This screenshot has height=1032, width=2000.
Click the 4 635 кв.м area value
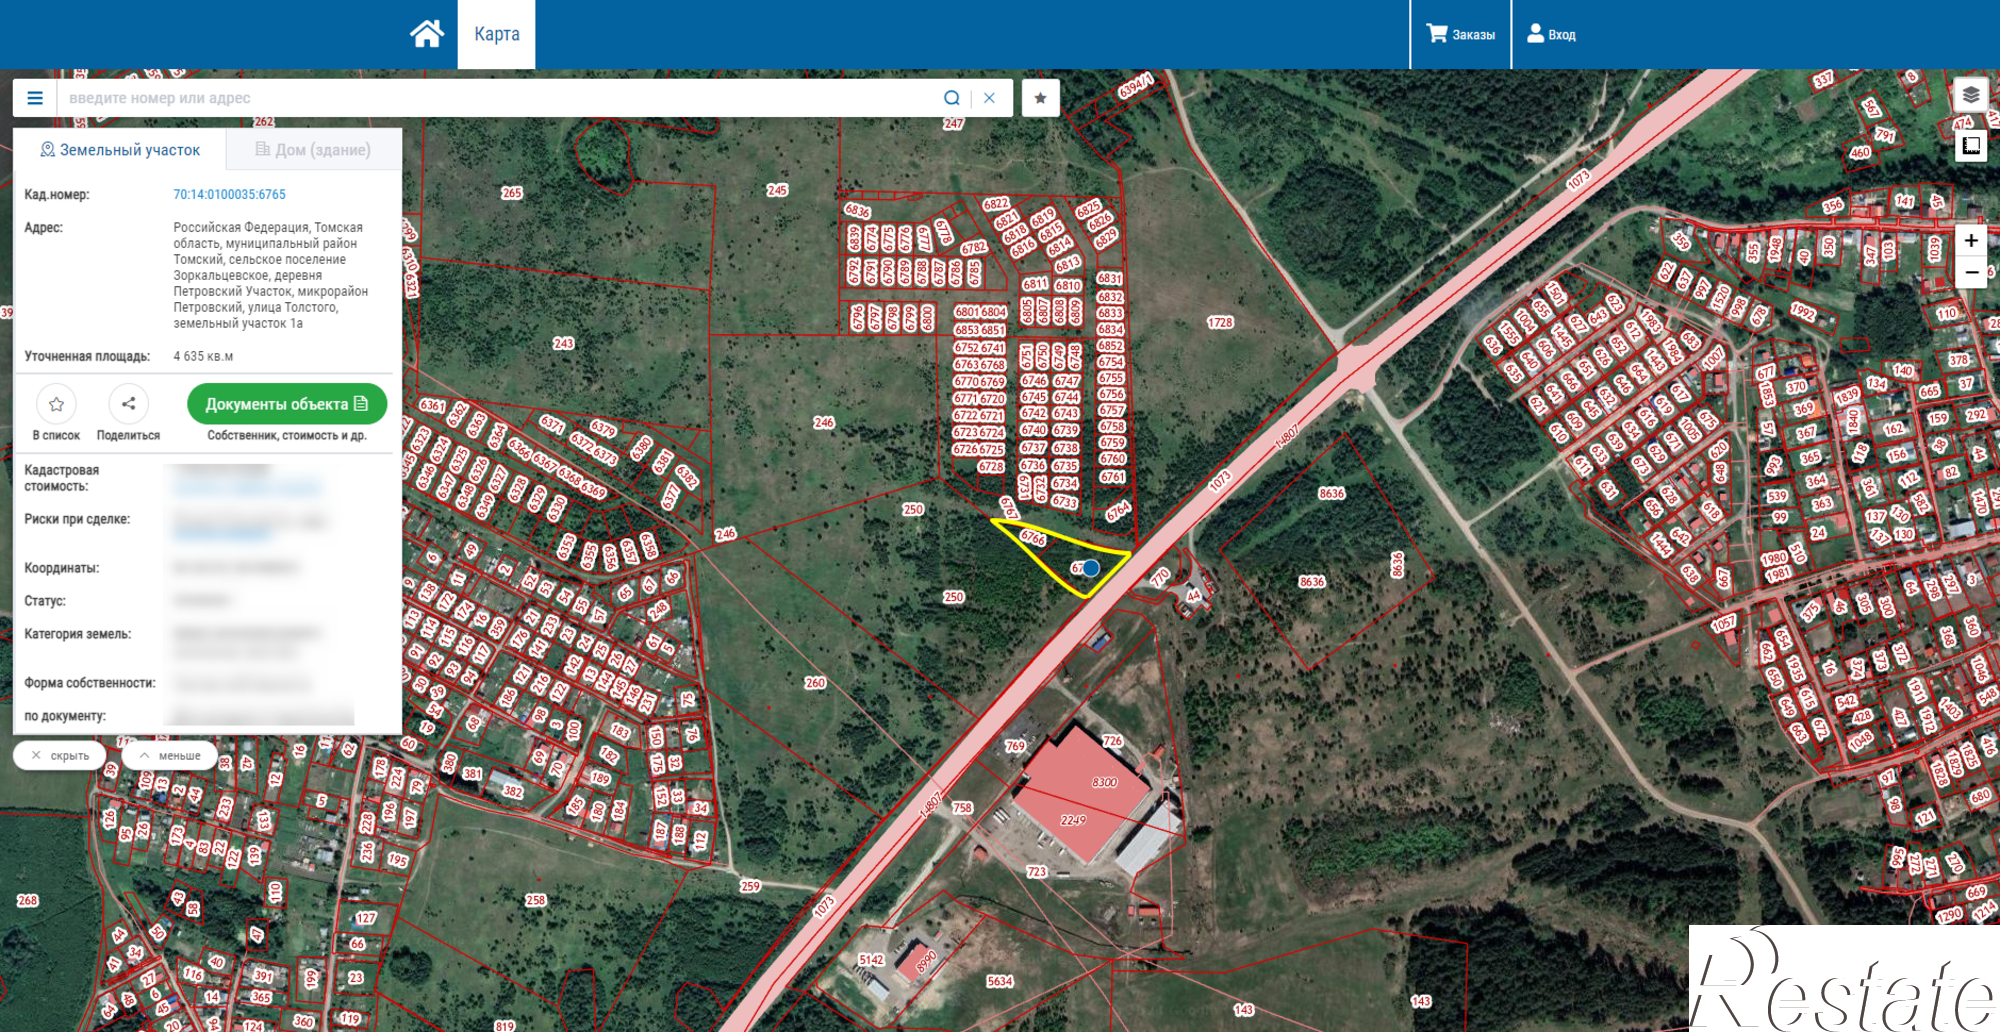point(203,357)
